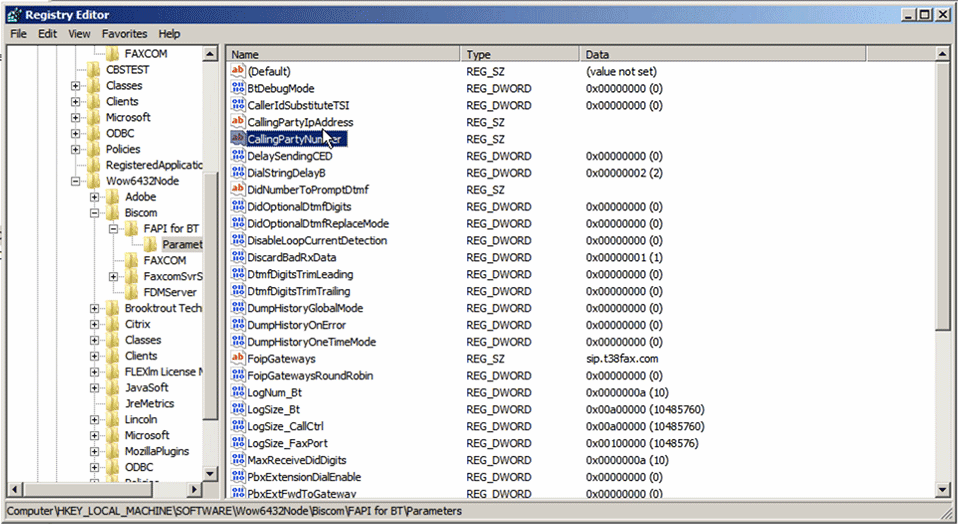
Task: Open the Favorites menu
Action: [124, 34]
